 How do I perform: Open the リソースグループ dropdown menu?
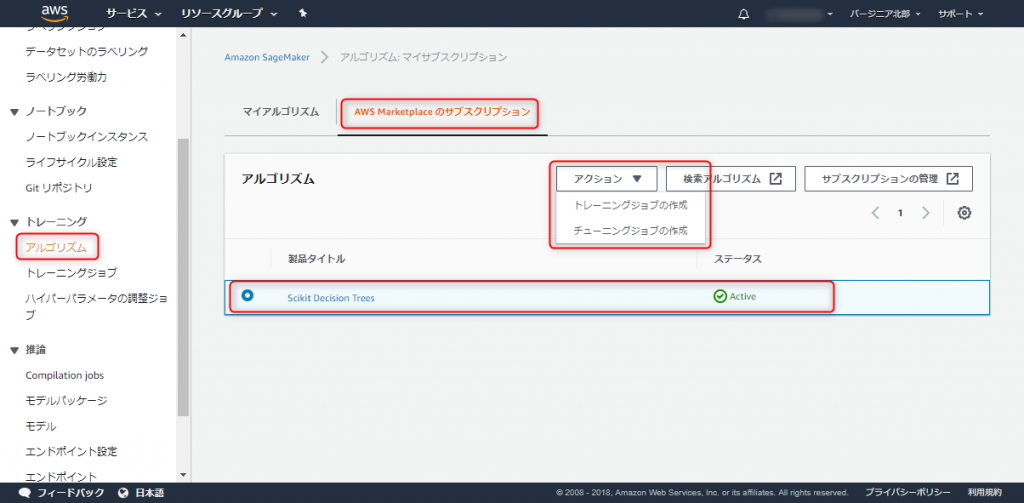(229, 14)
